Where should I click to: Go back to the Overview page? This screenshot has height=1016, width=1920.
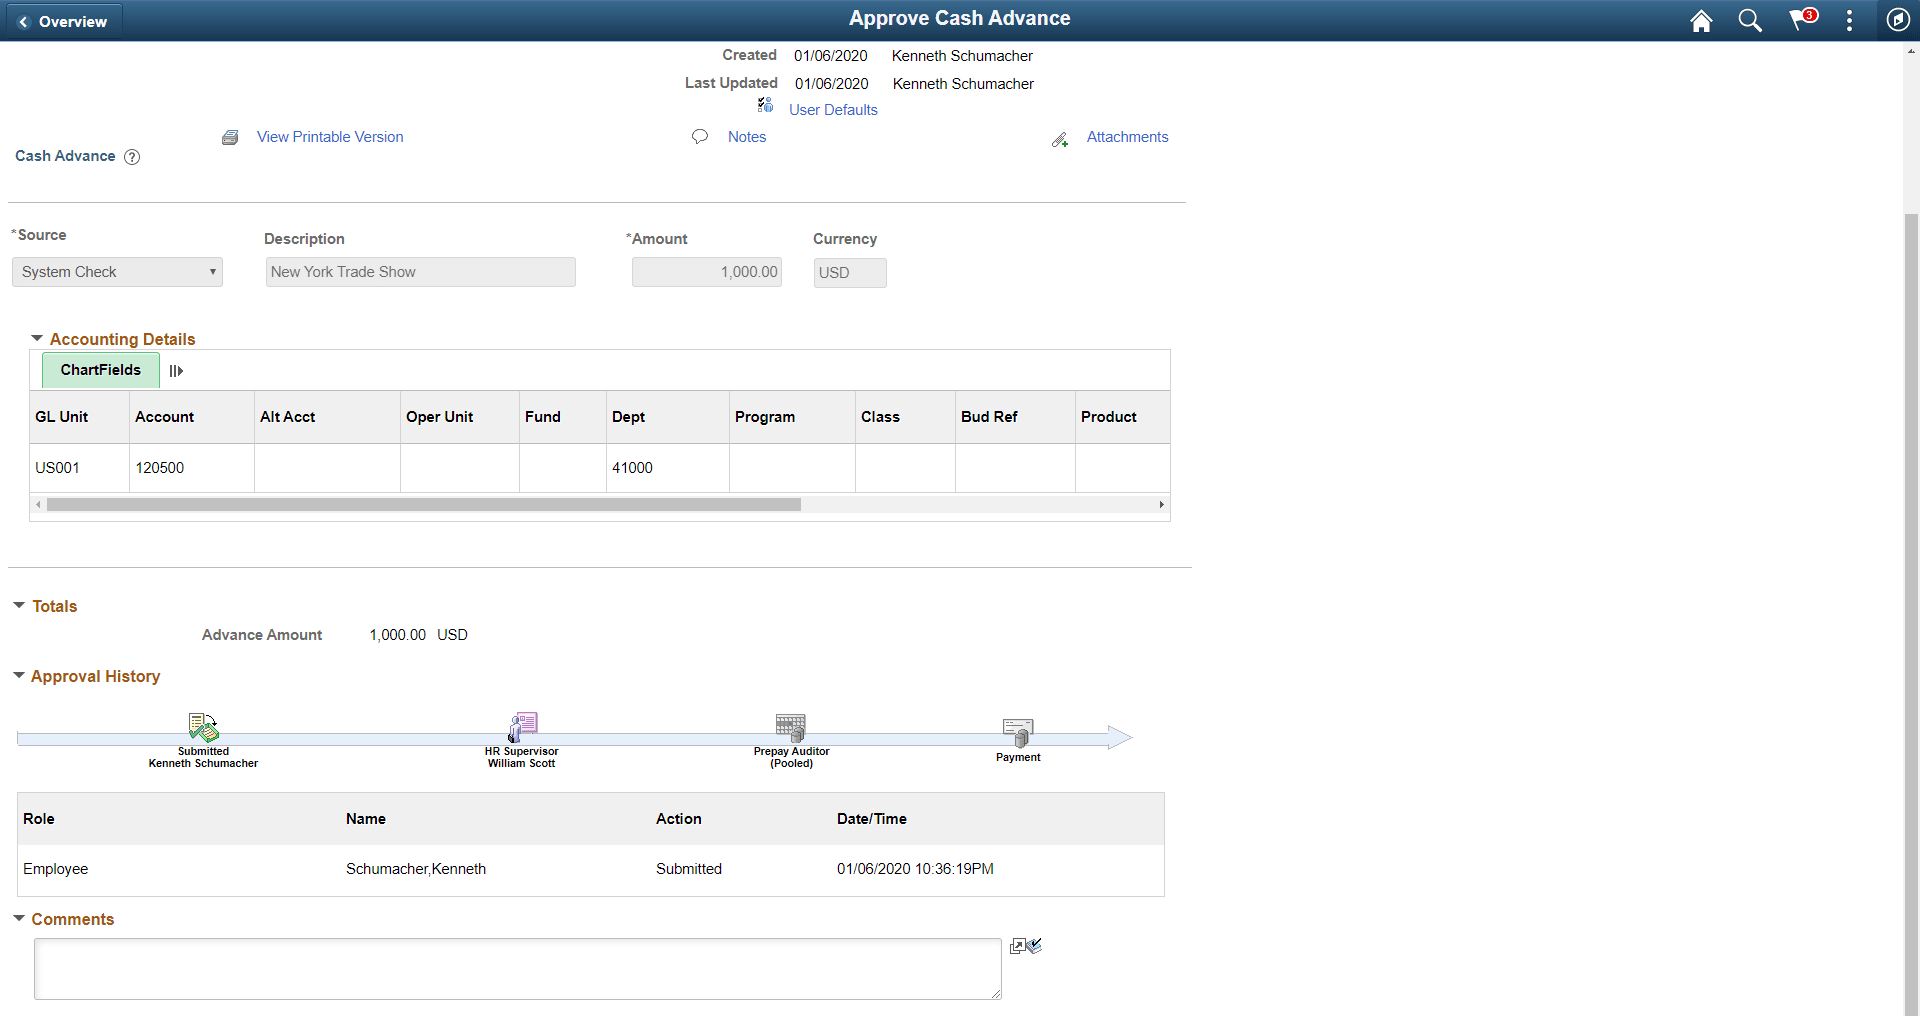[63, 20]
